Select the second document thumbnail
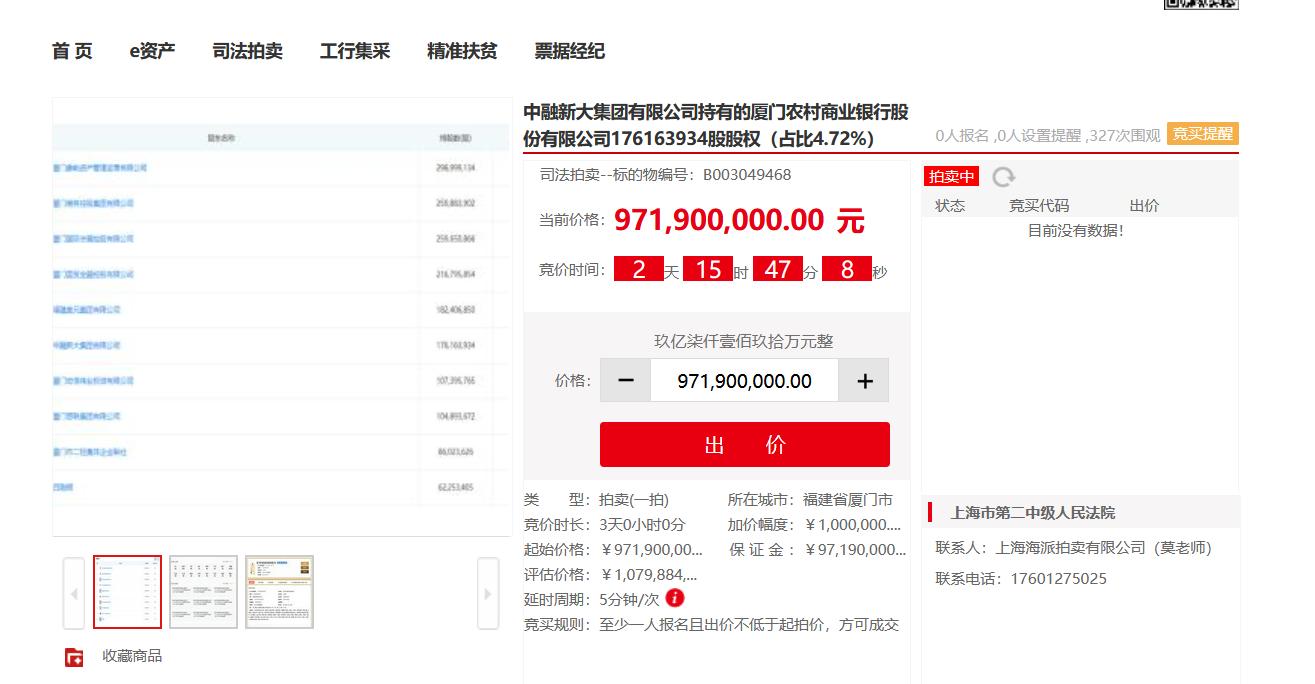This screenshot has height=684, width=1315. (203, 592)
